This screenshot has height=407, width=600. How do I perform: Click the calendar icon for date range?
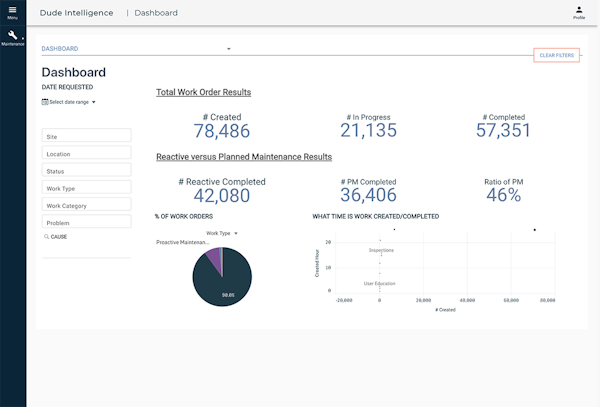point(45,102)
